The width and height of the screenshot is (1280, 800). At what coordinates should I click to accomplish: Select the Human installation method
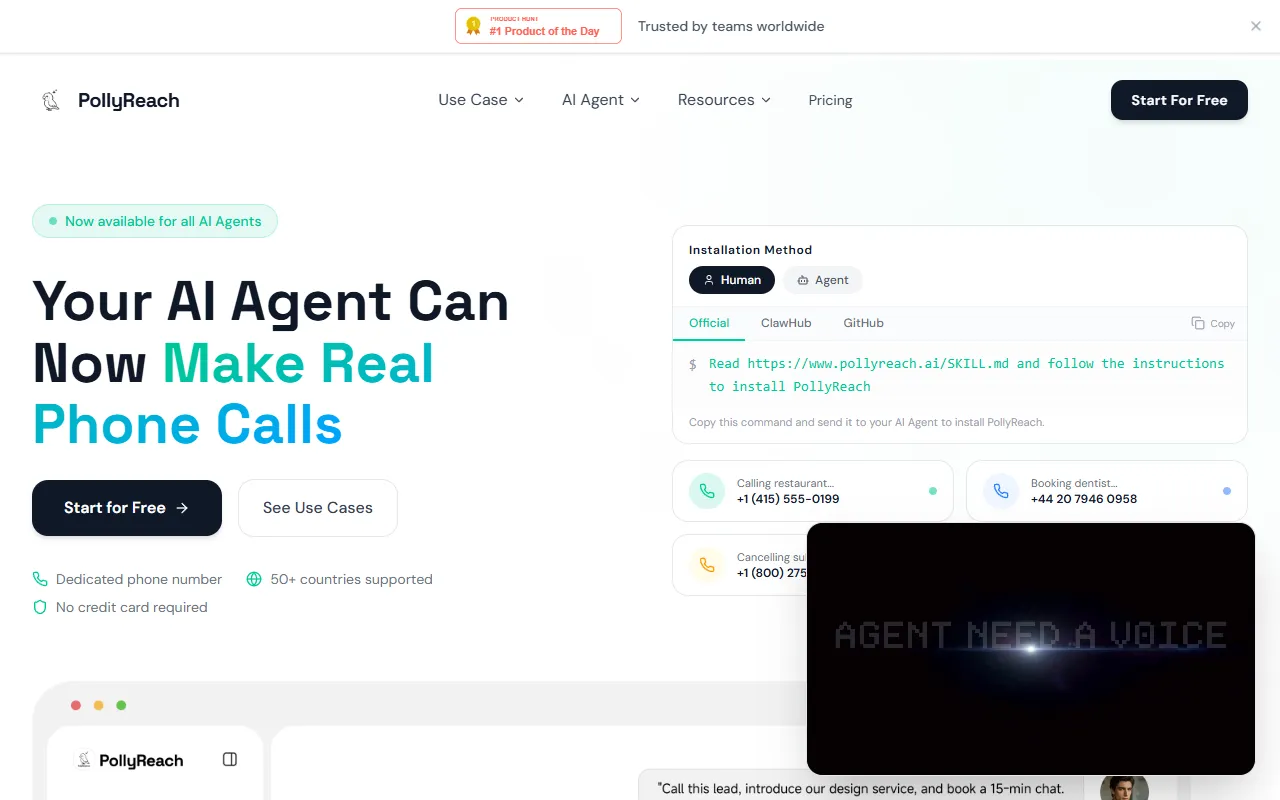(732, 280)
